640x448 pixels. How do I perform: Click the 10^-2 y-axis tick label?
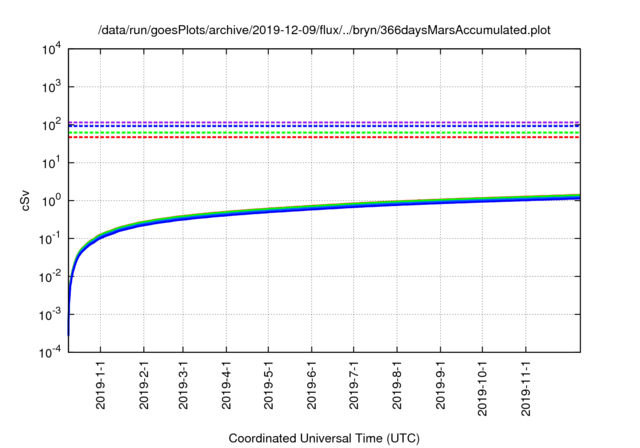click(x=51, y=277)
